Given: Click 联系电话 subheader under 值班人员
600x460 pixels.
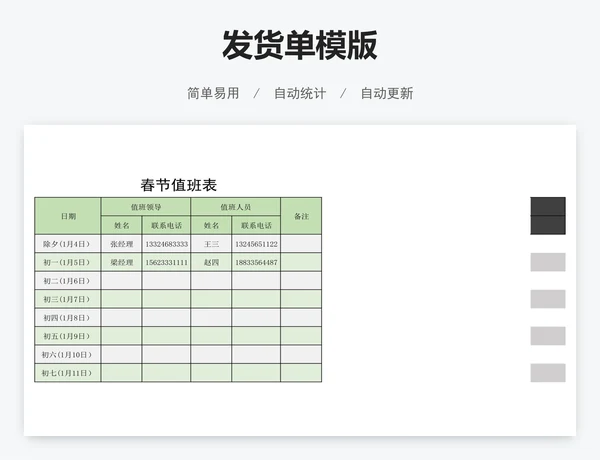Looking at the screenshot, I should pyautogui.click(x=256, y=225).
